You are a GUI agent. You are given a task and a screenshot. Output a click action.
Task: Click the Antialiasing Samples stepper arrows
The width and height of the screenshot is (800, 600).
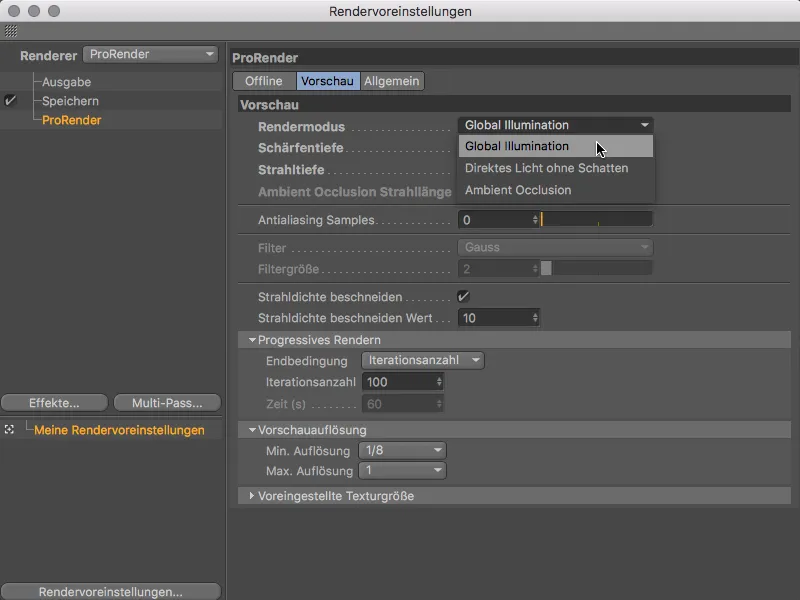point(535,220)
